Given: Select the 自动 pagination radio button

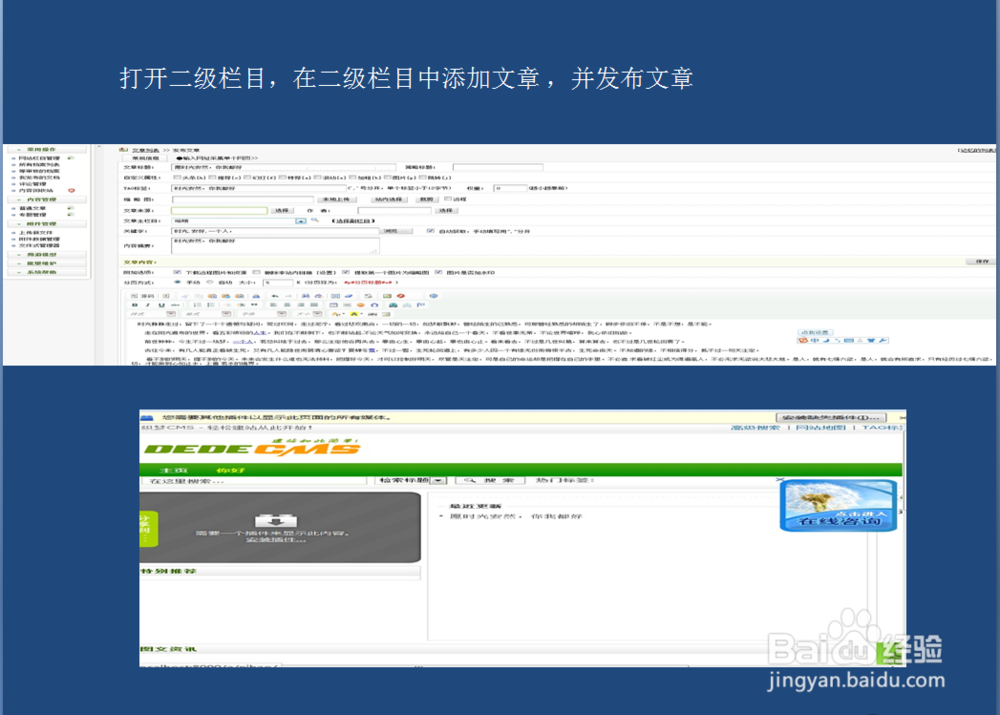Looking at the screenshot, I should (208, 281).
